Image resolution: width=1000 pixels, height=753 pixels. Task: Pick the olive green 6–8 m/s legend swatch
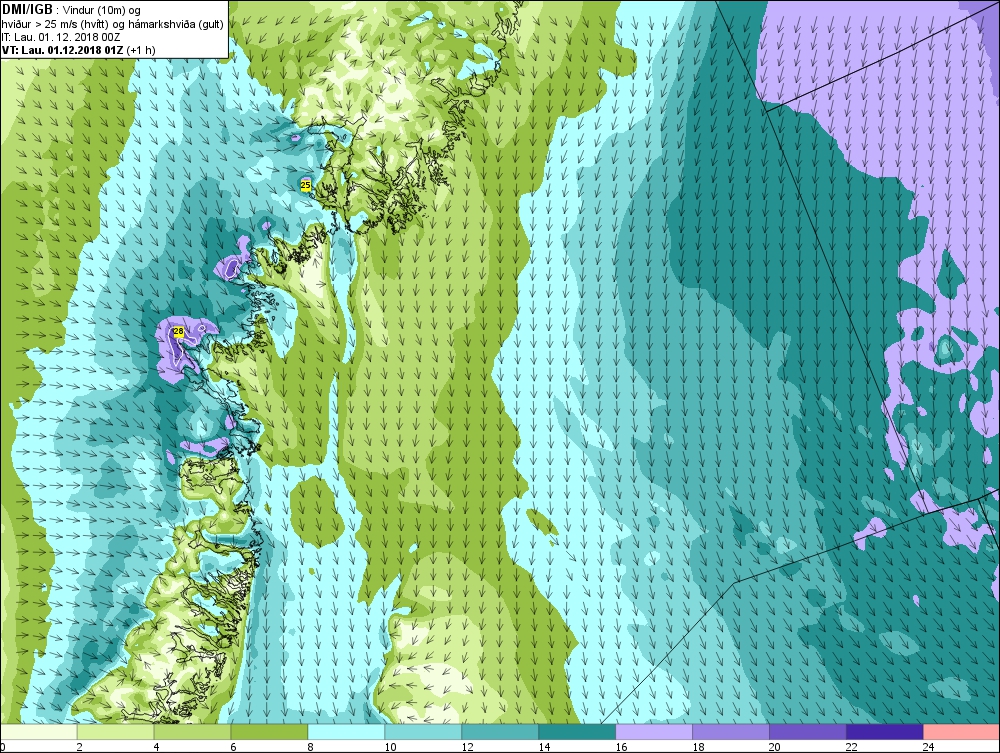tap(269, 732)
